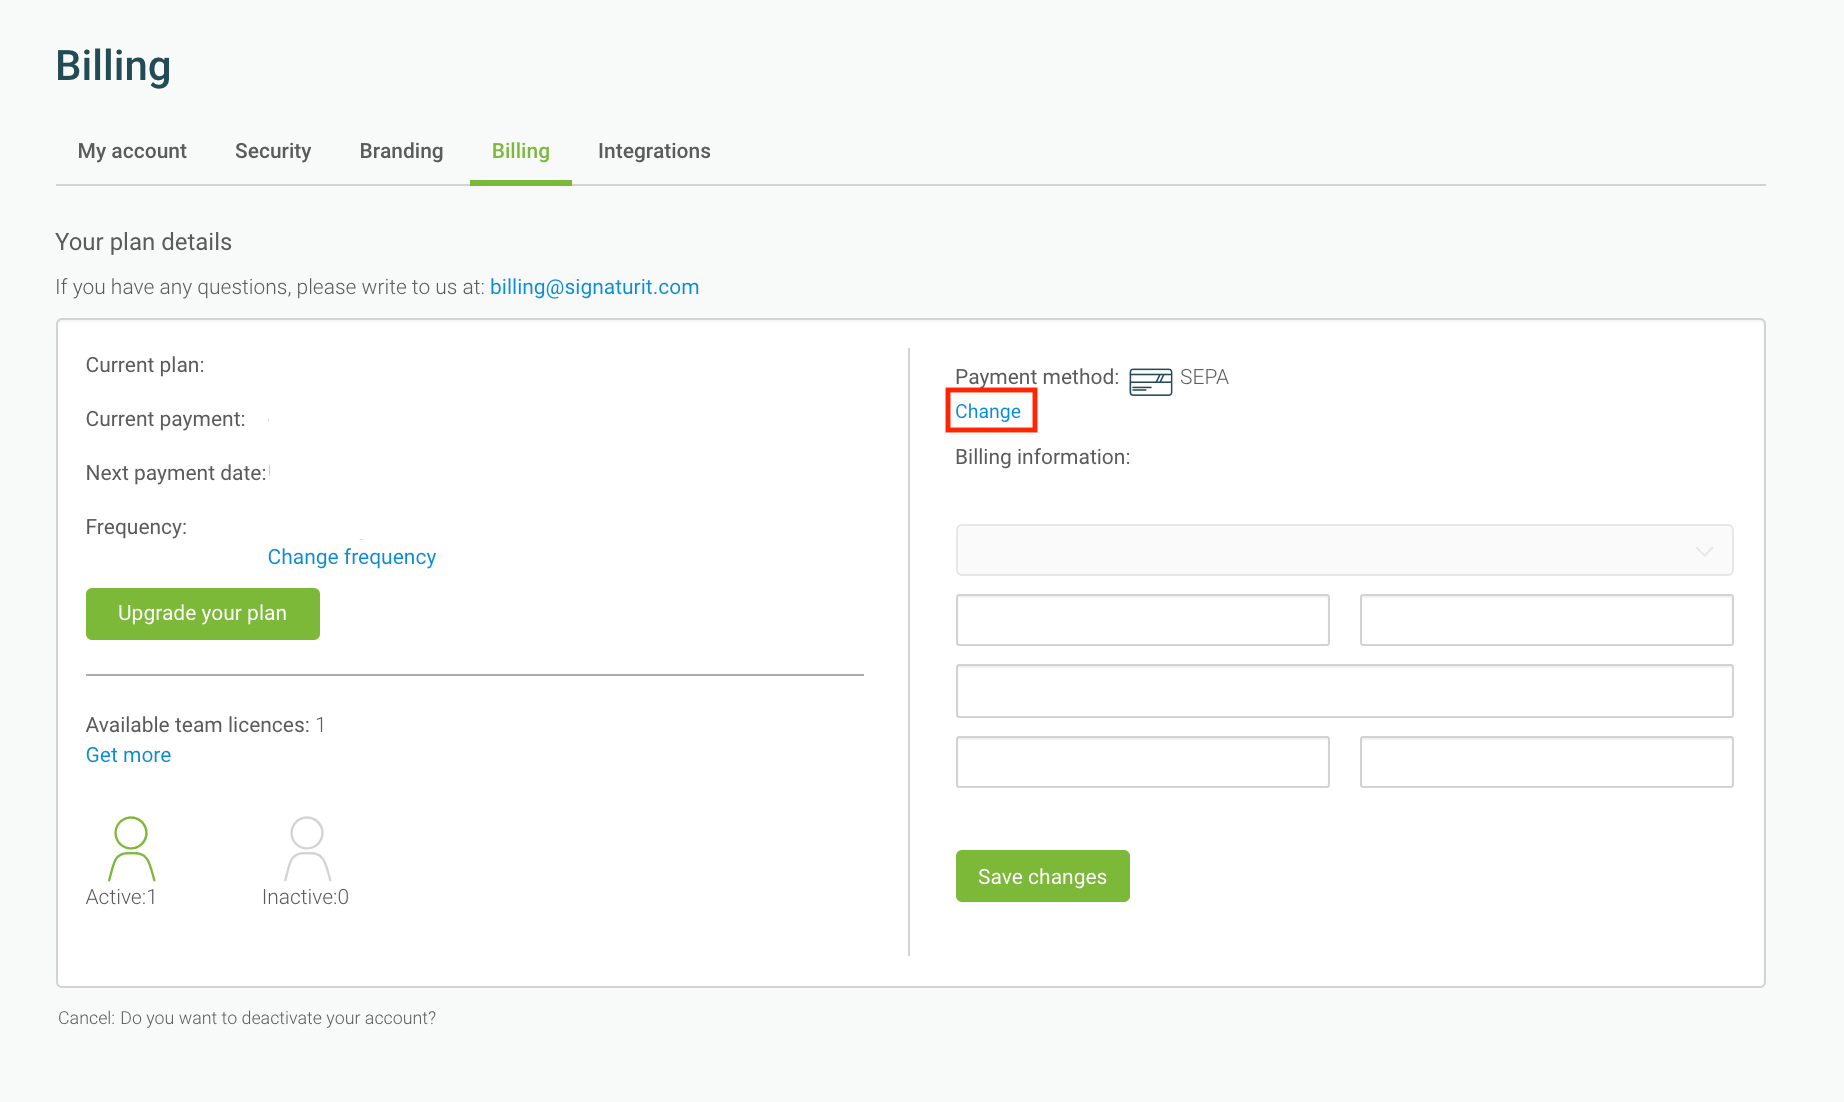
Task: Click the Your plan details heading
Action: click(x=144, y=242)
